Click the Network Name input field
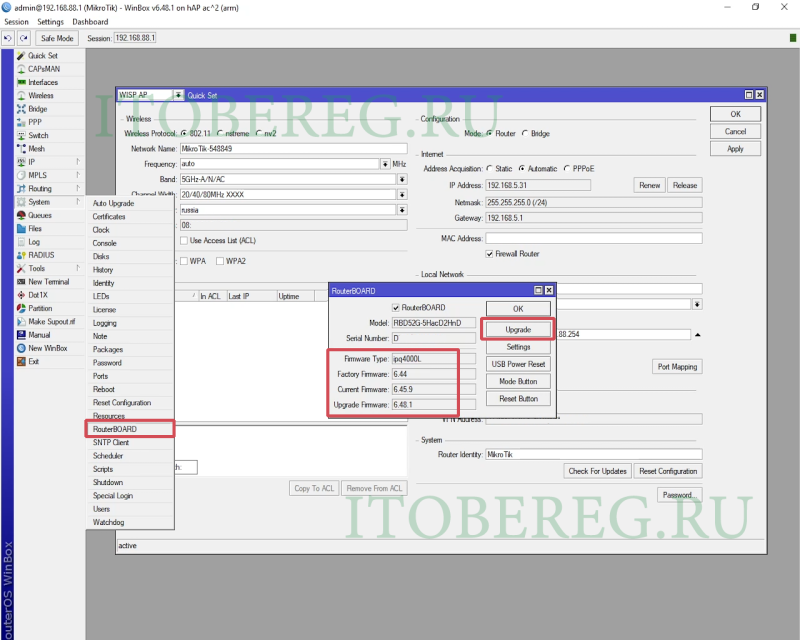The width and height of the screenshot is (800, 640). click(x=294, y=149)
